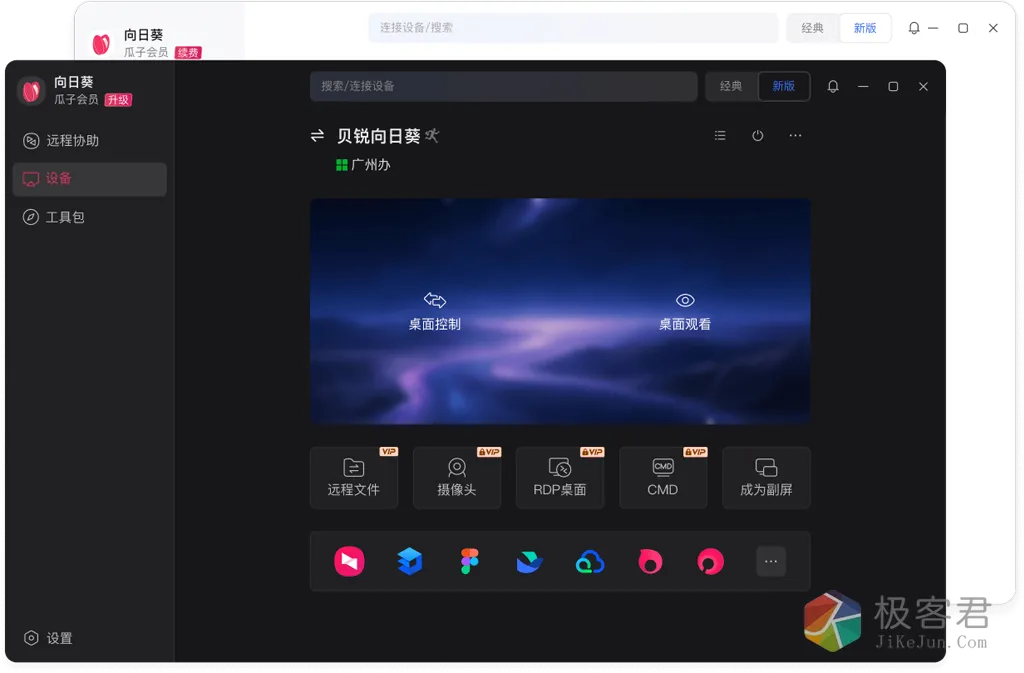
Task: Open 远程文件 remote file transfer
Action: coord(353,478)
